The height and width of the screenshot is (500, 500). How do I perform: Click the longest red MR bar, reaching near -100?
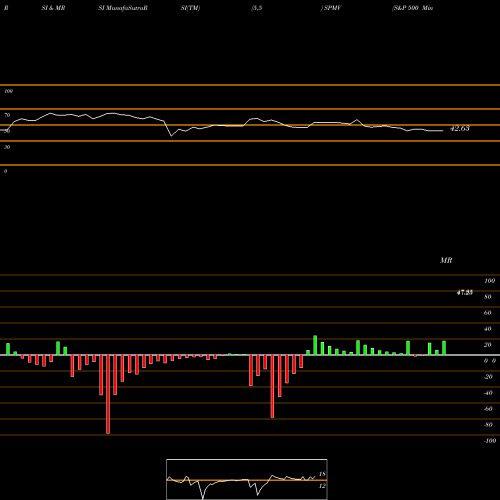pos(108,394)
